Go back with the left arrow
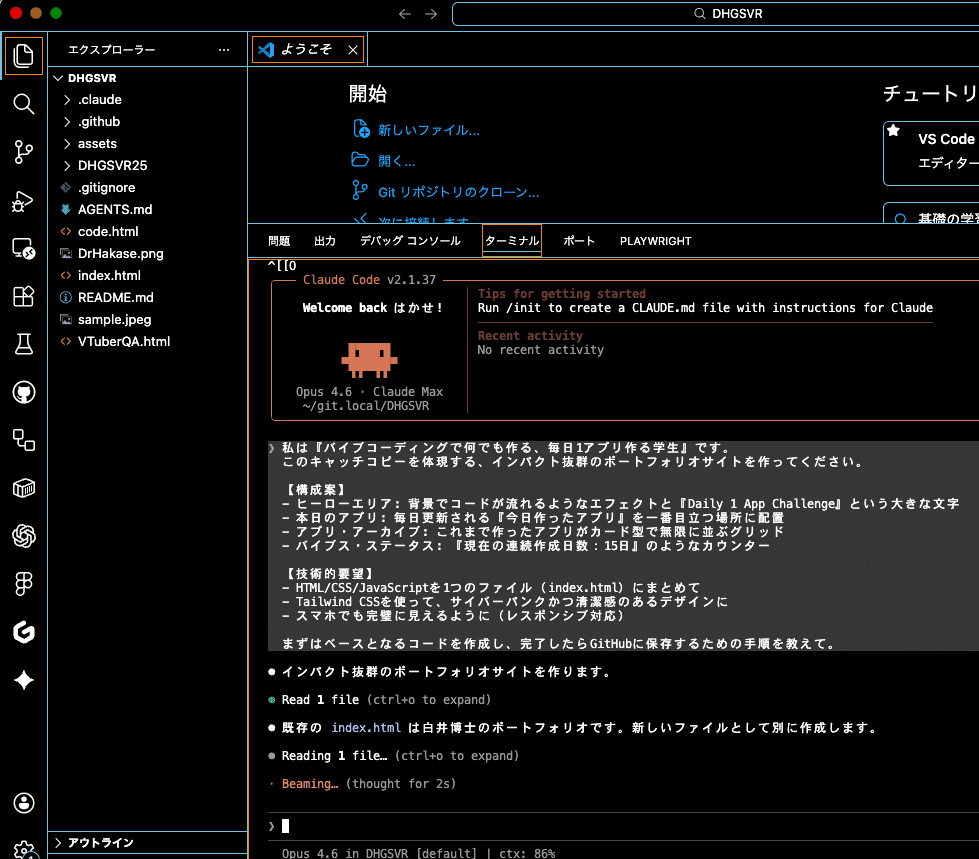The width and height of the screenshot is (979, 859). pyautogui.click(x=405, y=14)
